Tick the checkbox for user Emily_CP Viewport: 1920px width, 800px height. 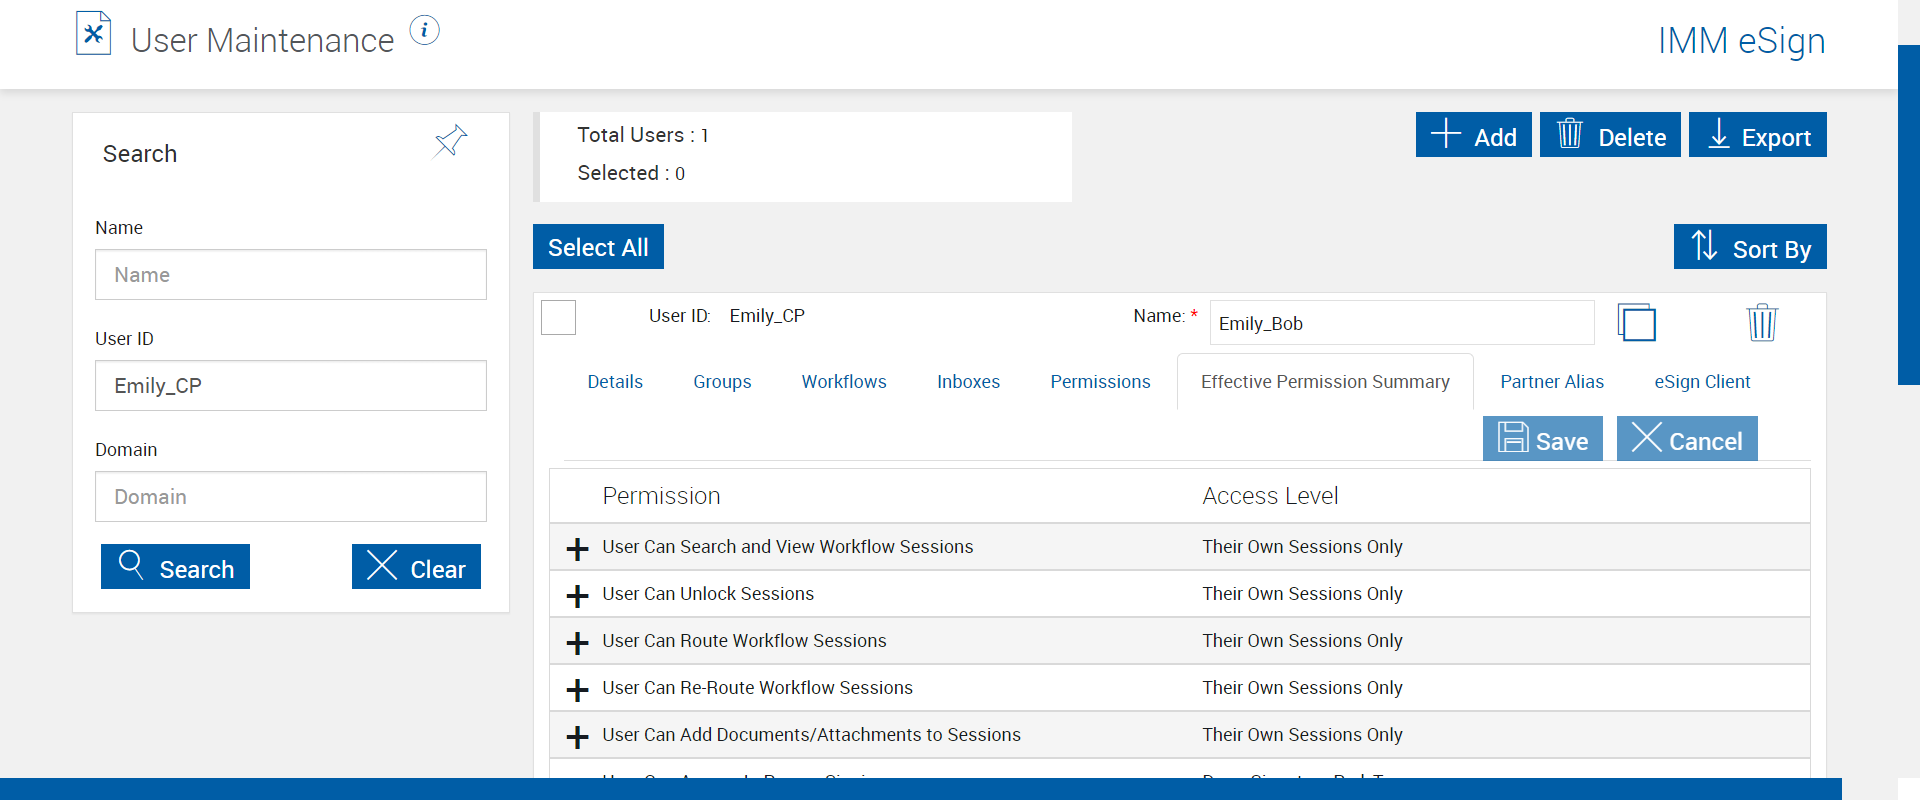(558, 318)
